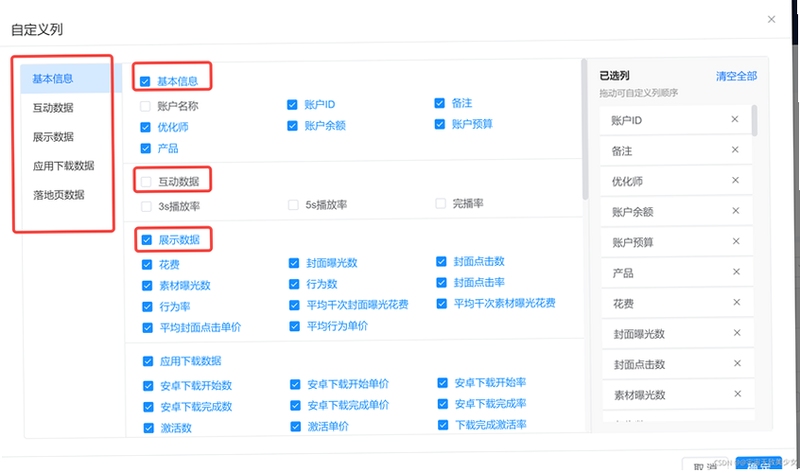The height and width of the screenshot is (473, 800).
Task: Go to the 应用下载数据 category
Action: [x=63, y=166]
